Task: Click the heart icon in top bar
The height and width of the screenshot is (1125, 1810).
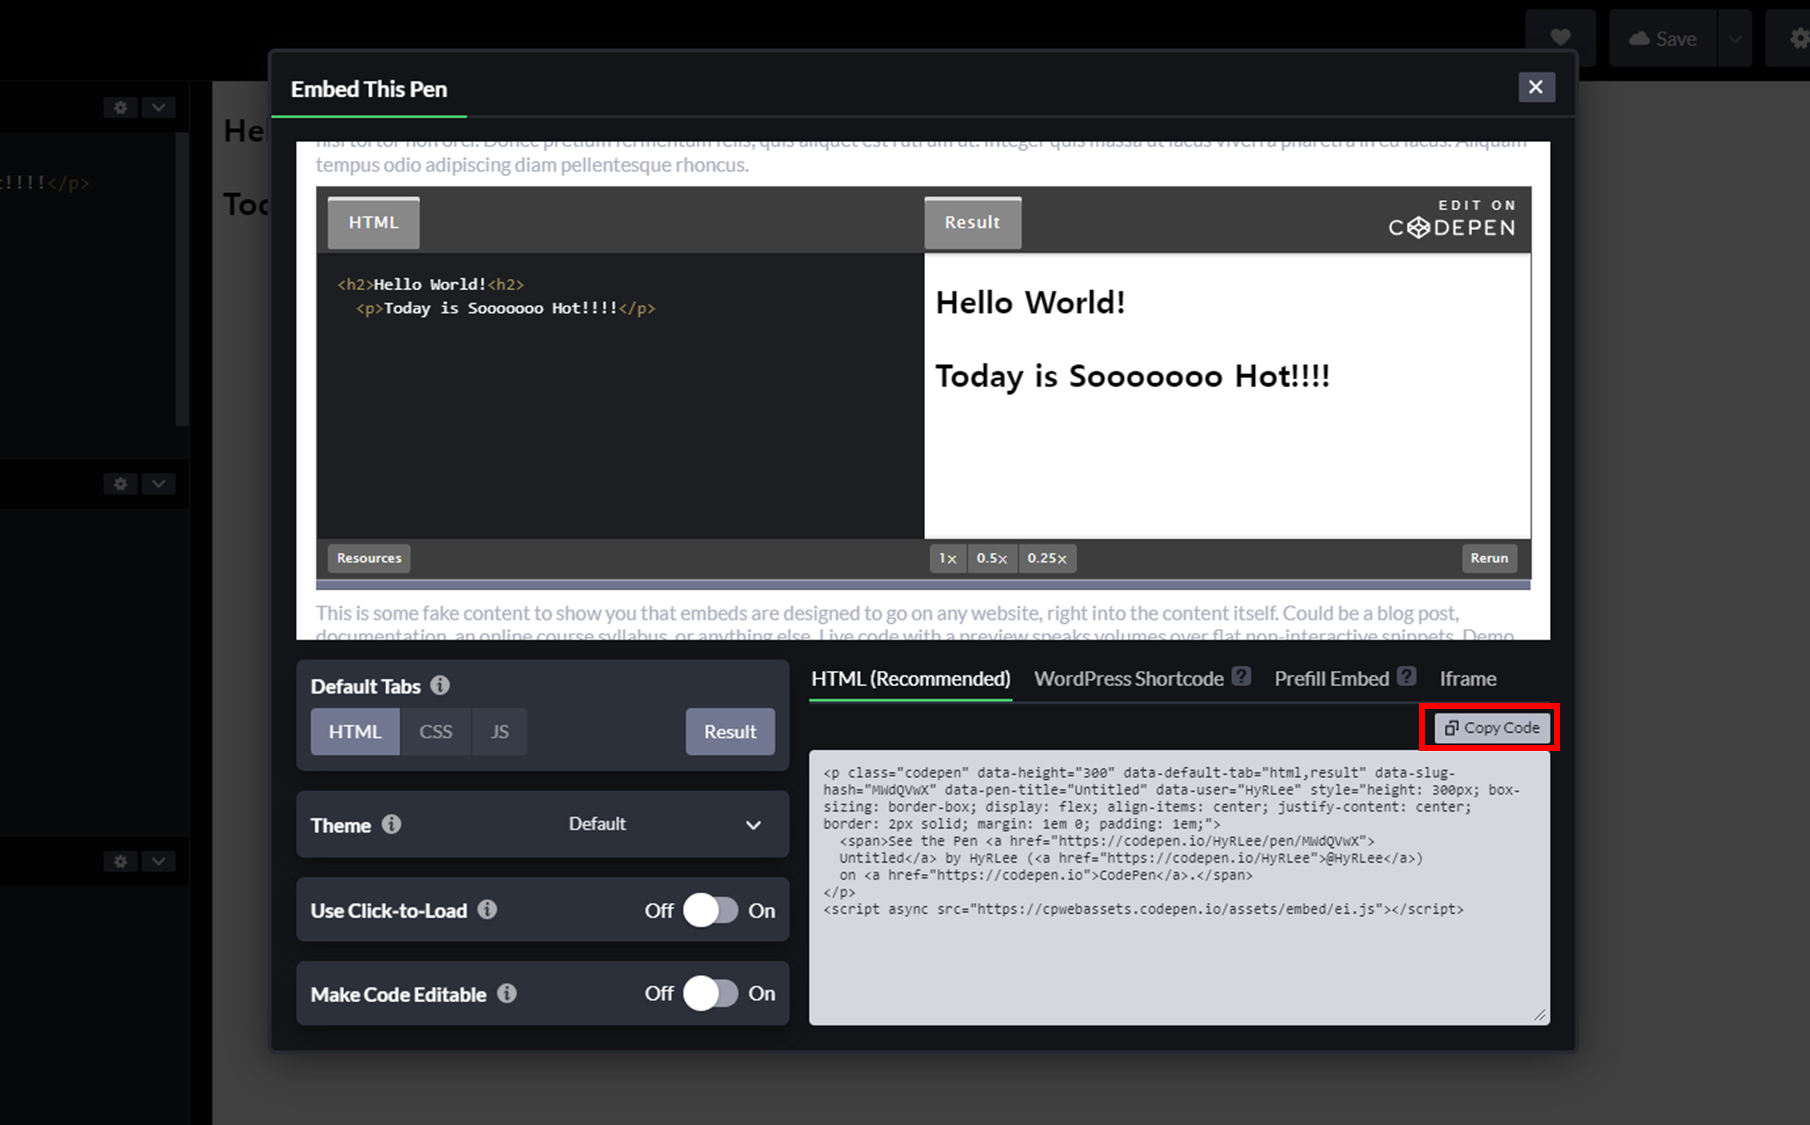Action: click(1560, 38)
